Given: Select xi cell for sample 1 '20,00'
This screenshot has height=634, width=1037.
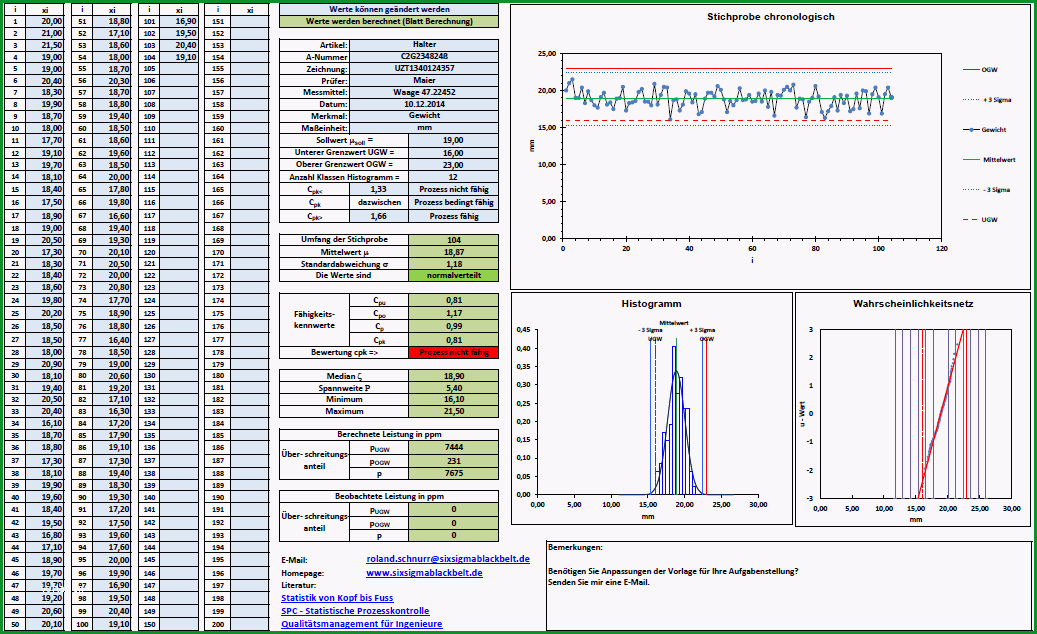Looking at the screenshot, I should (46, 21).
